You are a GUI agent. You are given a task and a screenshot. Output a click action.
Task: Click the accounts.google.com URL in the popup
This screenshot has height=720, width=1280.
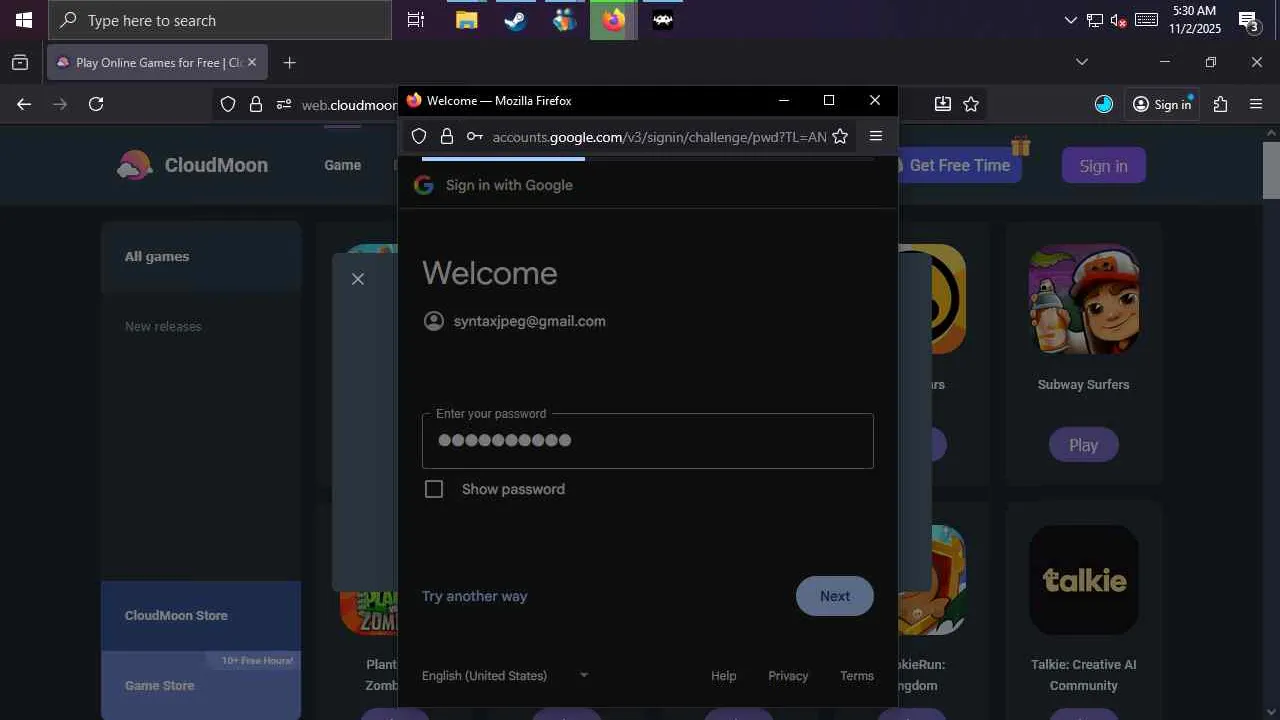(x=659, y=137)
